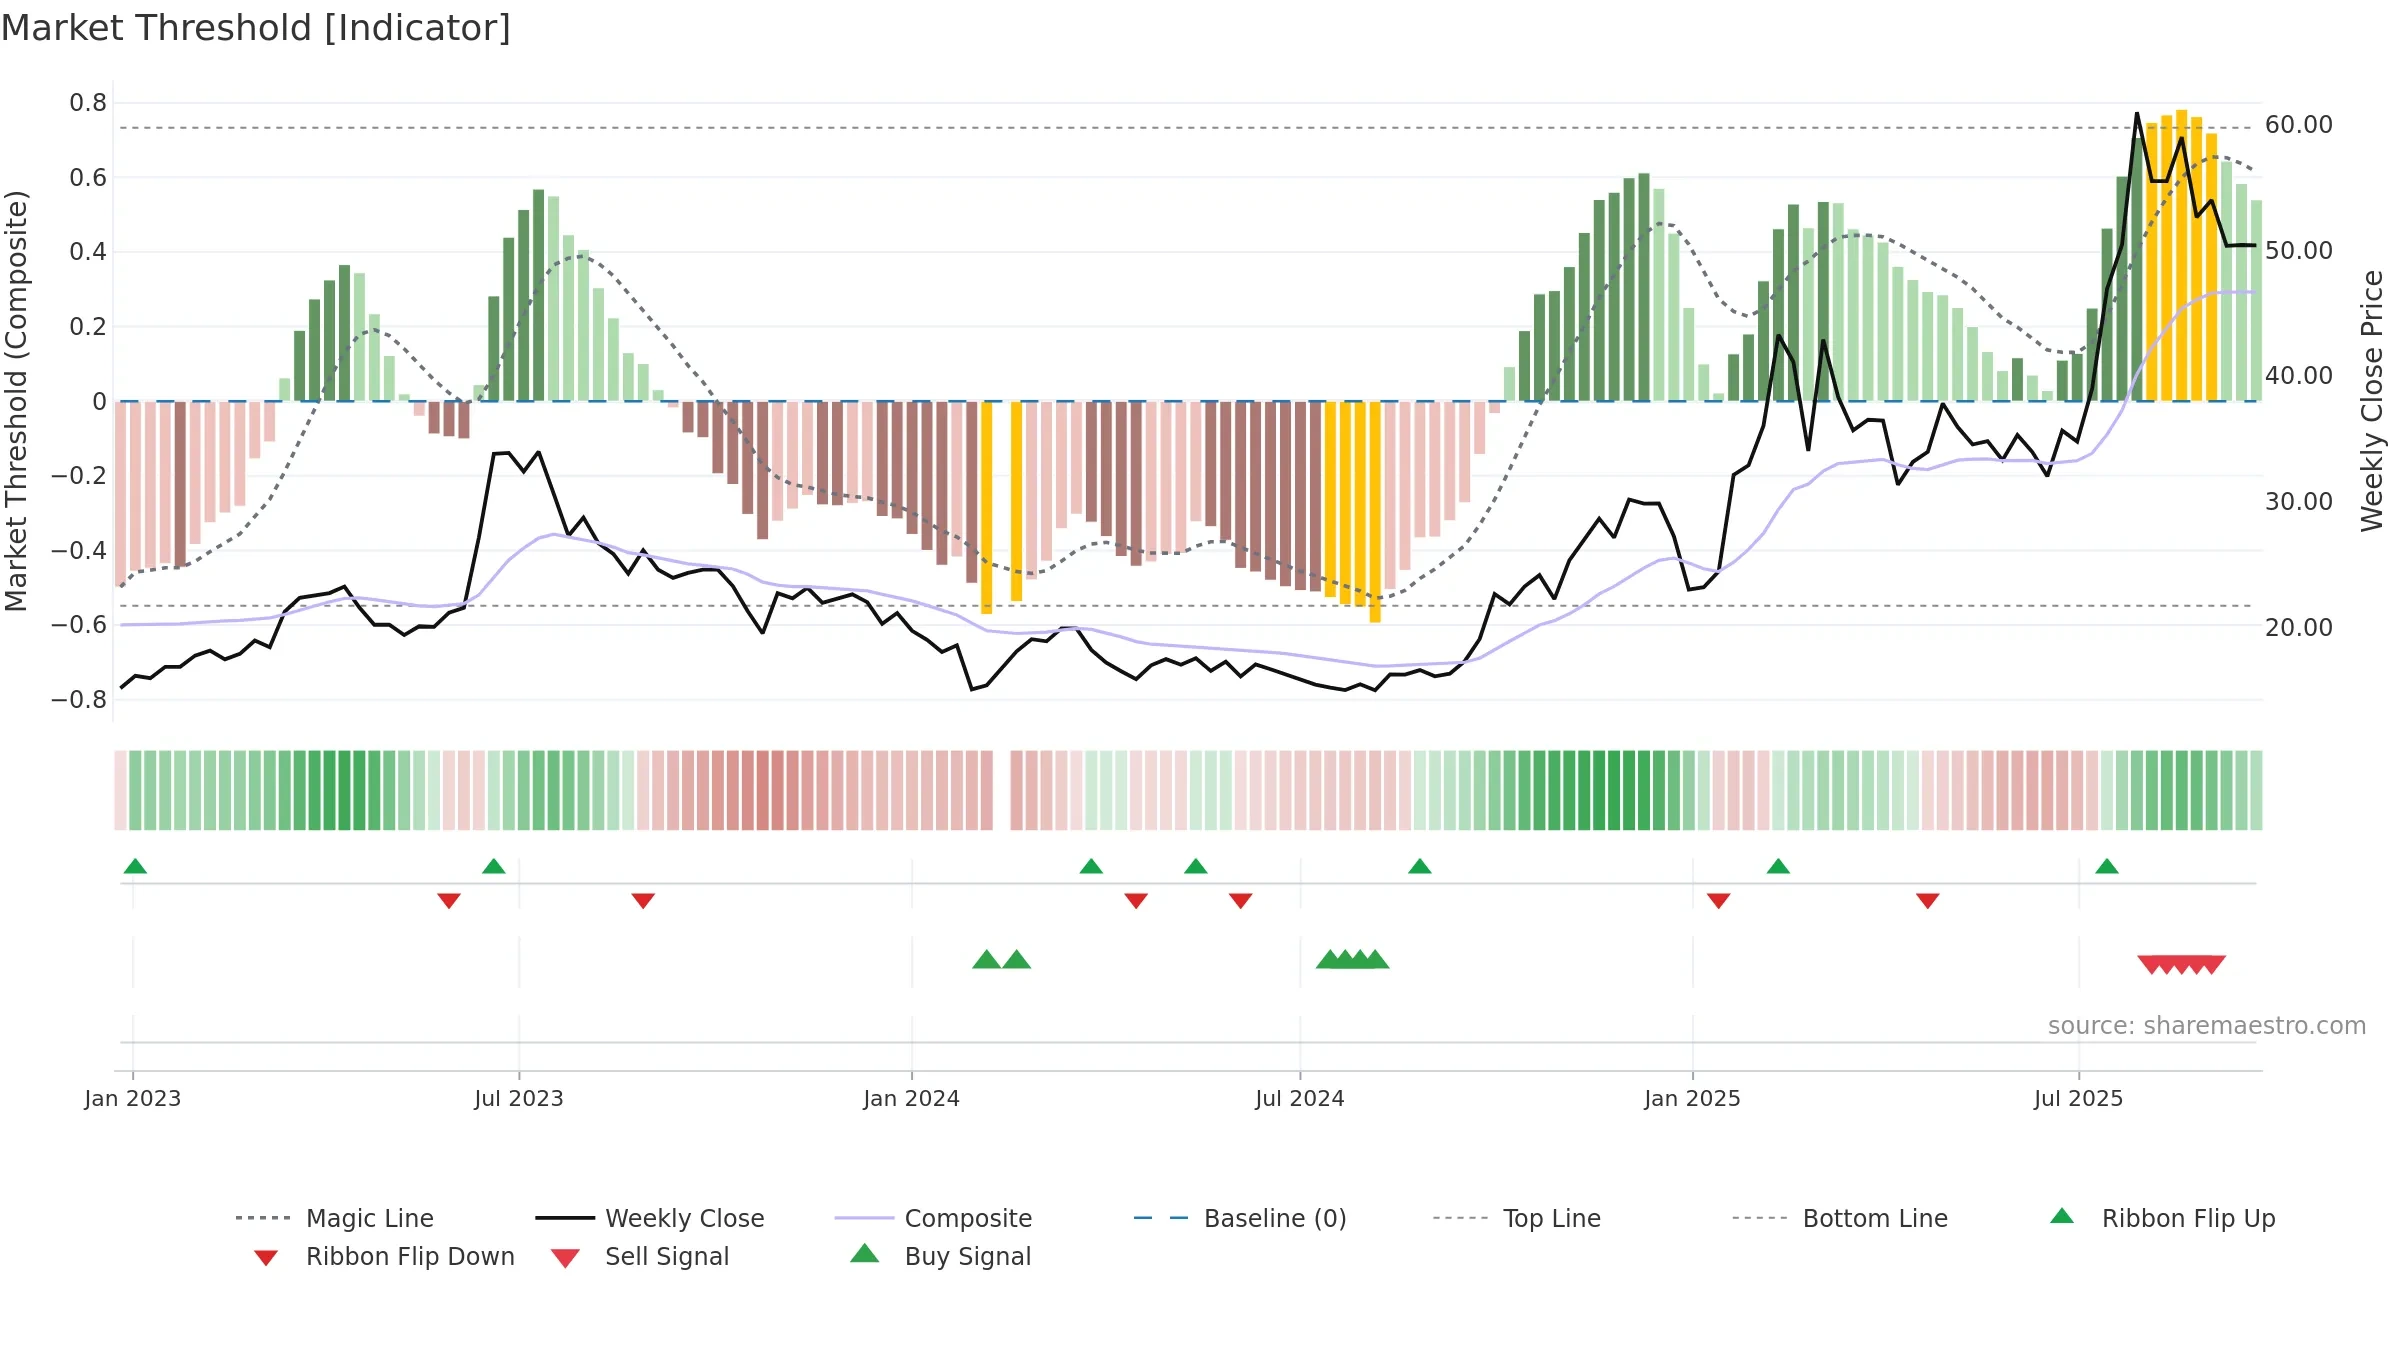Click the Ribbon Flip Down marker, Jun 2024
2400x1350 pixels.
(x=1241, y=901)
